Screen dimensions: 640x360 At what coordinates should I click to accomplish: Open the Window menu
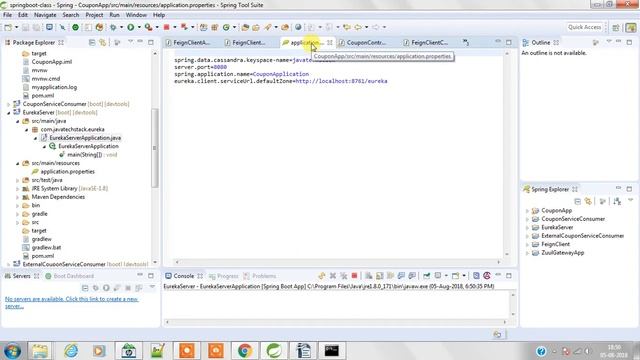point(136,15)
